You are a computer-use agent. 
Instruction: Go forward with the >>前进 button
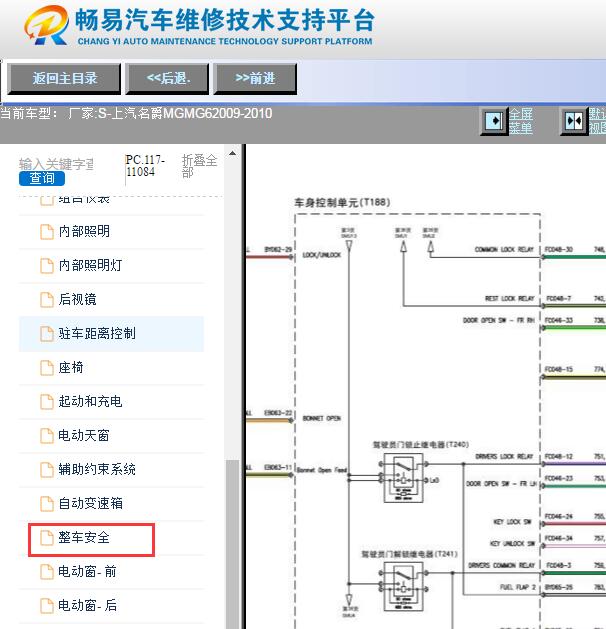pyautogui.click(x=255, y=79)
